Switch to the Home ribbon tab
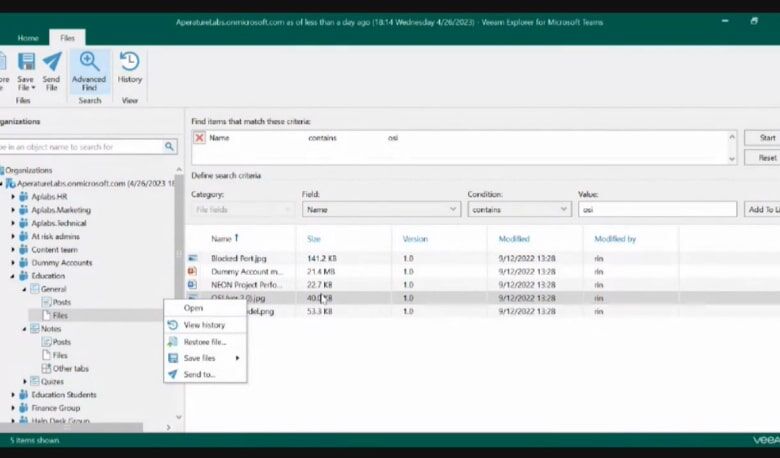This screenshot has height=458, width=780. coord(28,38)
